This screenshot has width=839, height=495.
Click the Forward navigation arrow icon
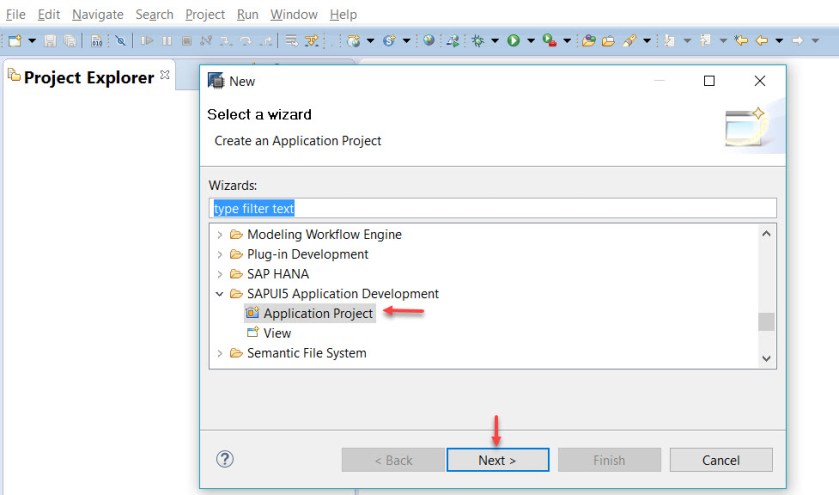point(798,41)
